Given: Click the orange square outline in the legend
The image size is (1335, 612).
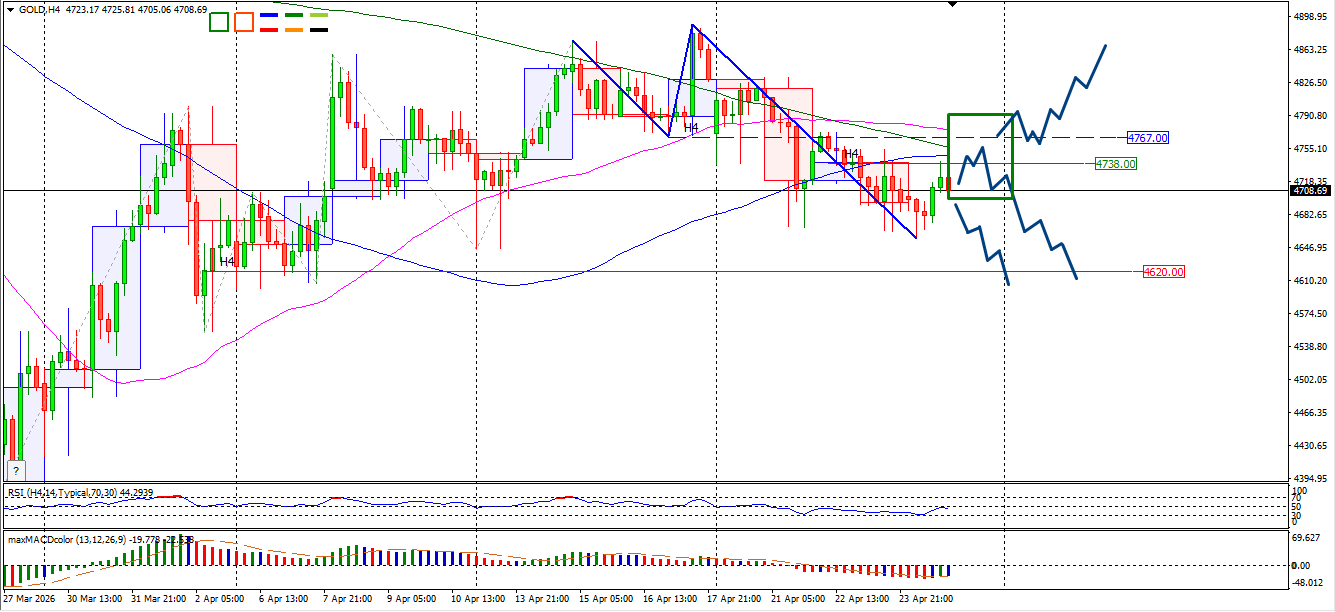Looking at the screenshot, I should (244, 22).
